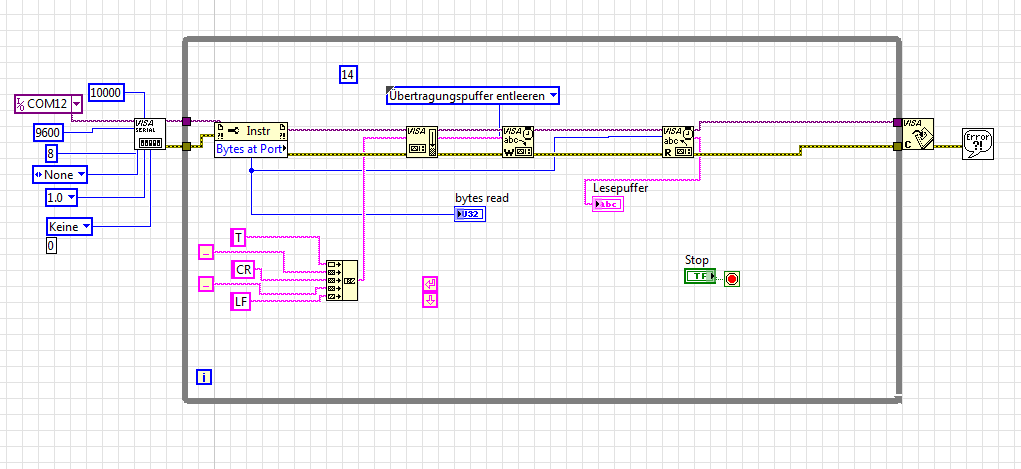Image resolution: width=1021 pixels, height=469 pixels.
Task: Select the VISA Flush I/O Buffer node
Action: pos(422,141)
